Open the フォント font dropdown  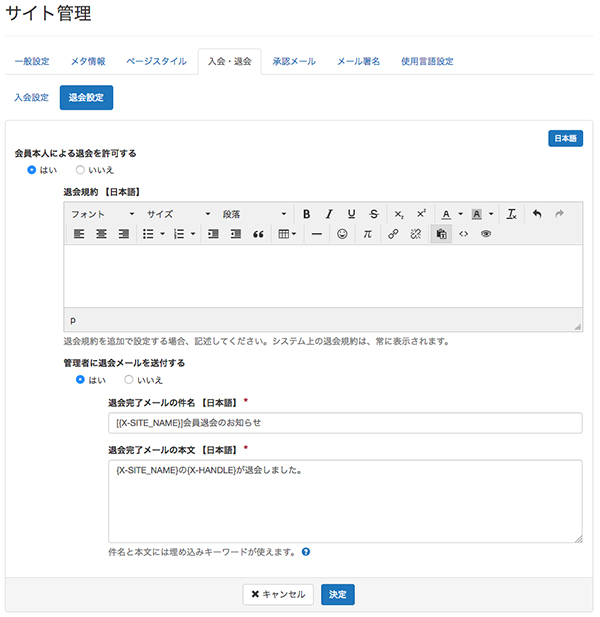(x=102, y=214)
